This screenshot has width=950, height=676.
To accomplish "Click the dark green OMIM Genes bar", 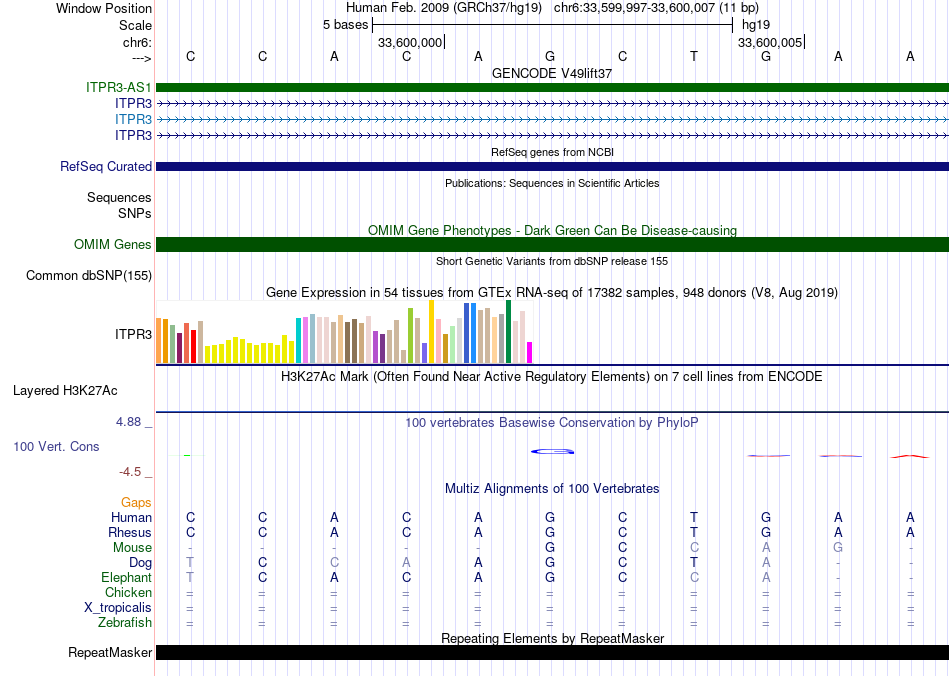I will pos(552,244).
